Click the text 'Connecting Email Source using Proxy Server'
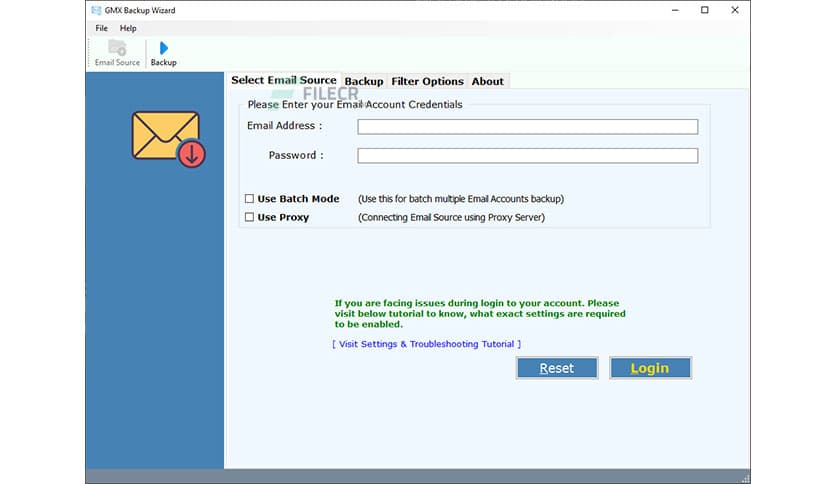 452,217
